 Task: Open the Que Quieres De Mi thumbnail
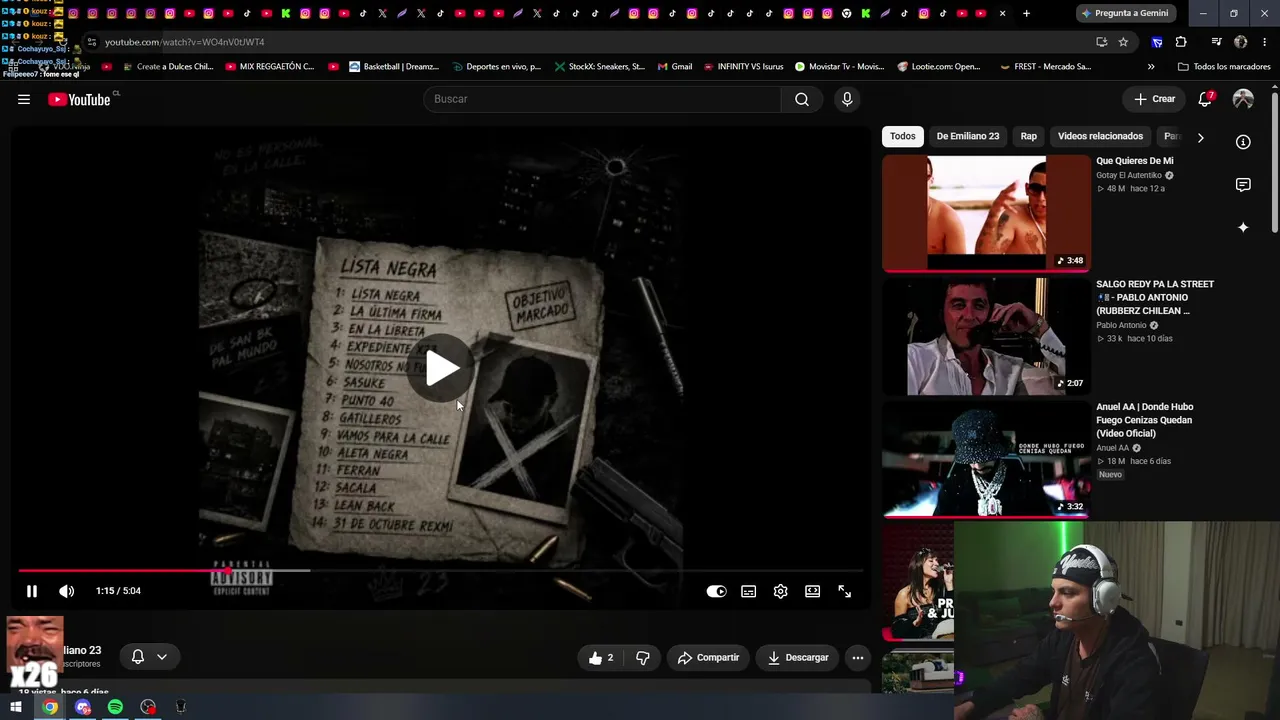coord(986,212)
